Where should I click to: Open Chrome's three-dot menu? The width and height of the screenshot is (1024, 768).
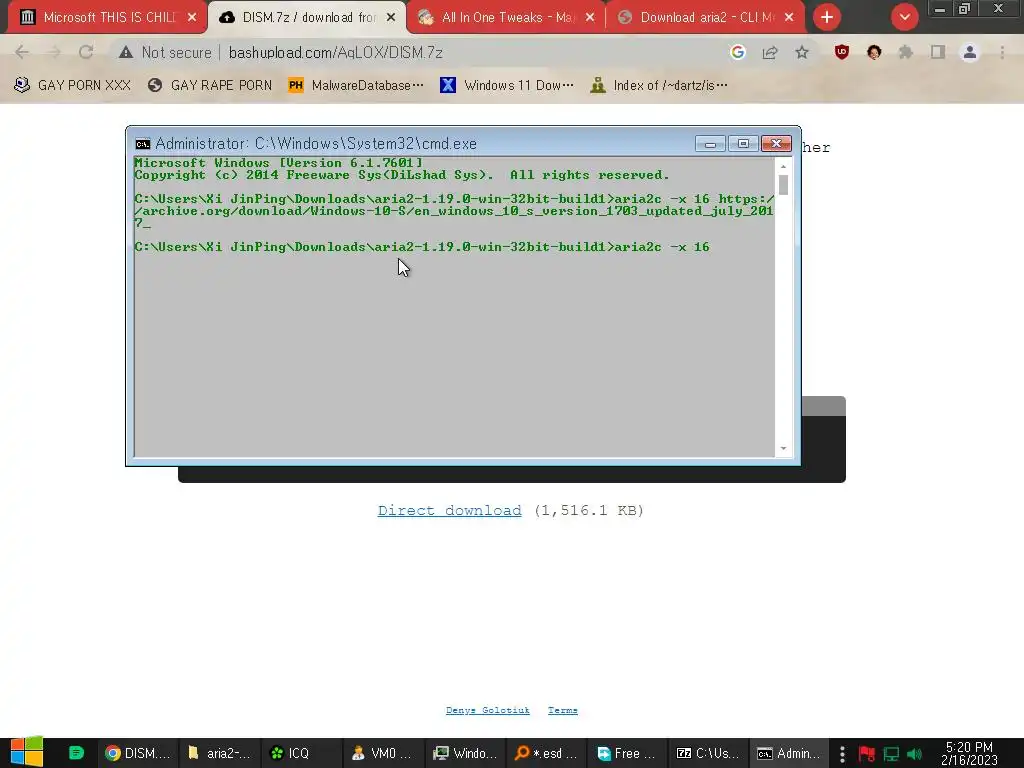(1002, 52)
